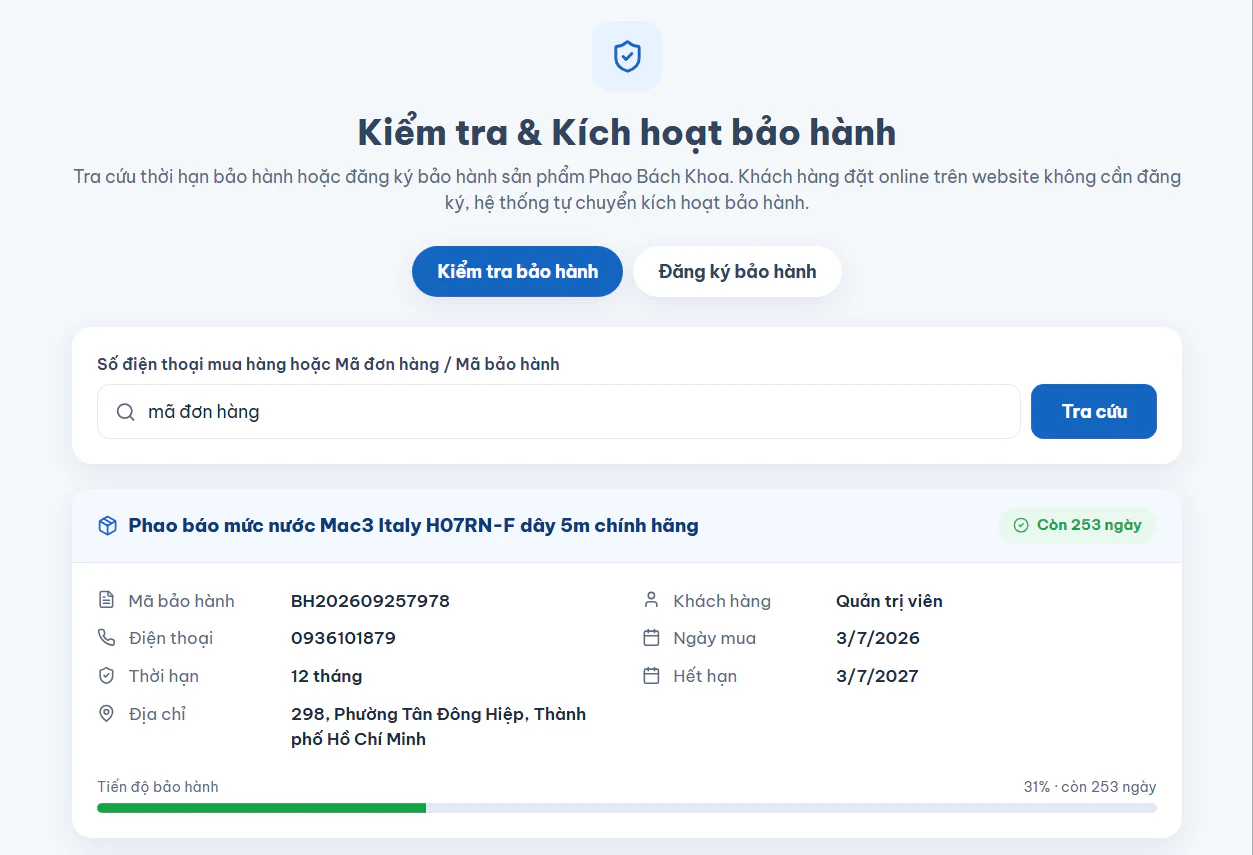Click the address 298, Phường Tân Đông Hiệp
Image resolution: width=1253 pixels, height=855 pixels.
click(x=438, y=727)
